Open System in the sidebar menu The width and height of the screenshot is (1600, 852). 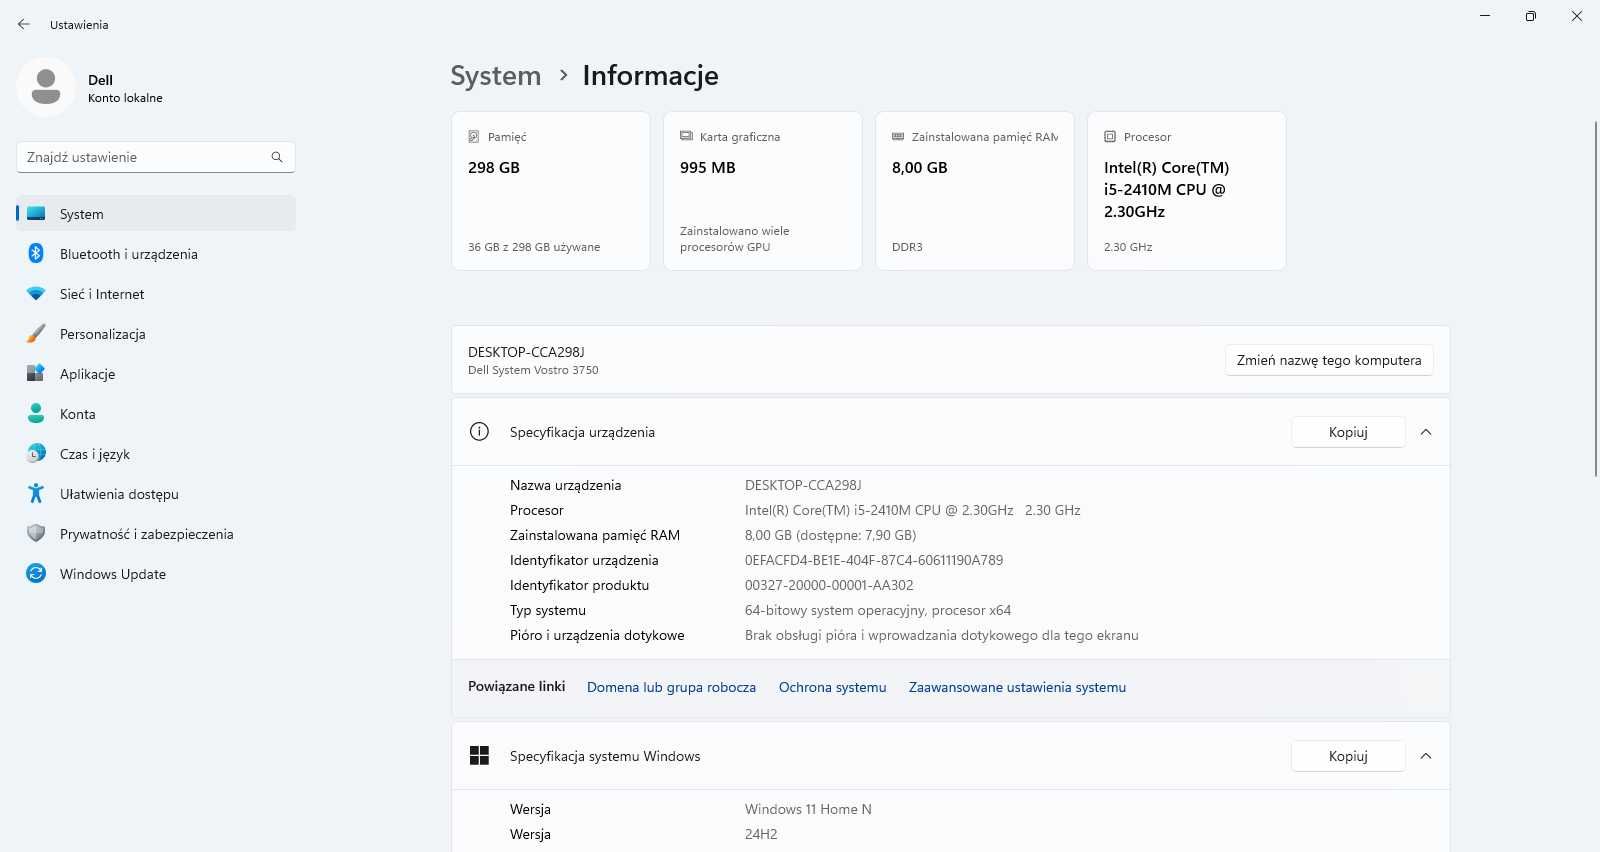coord(156,214)
